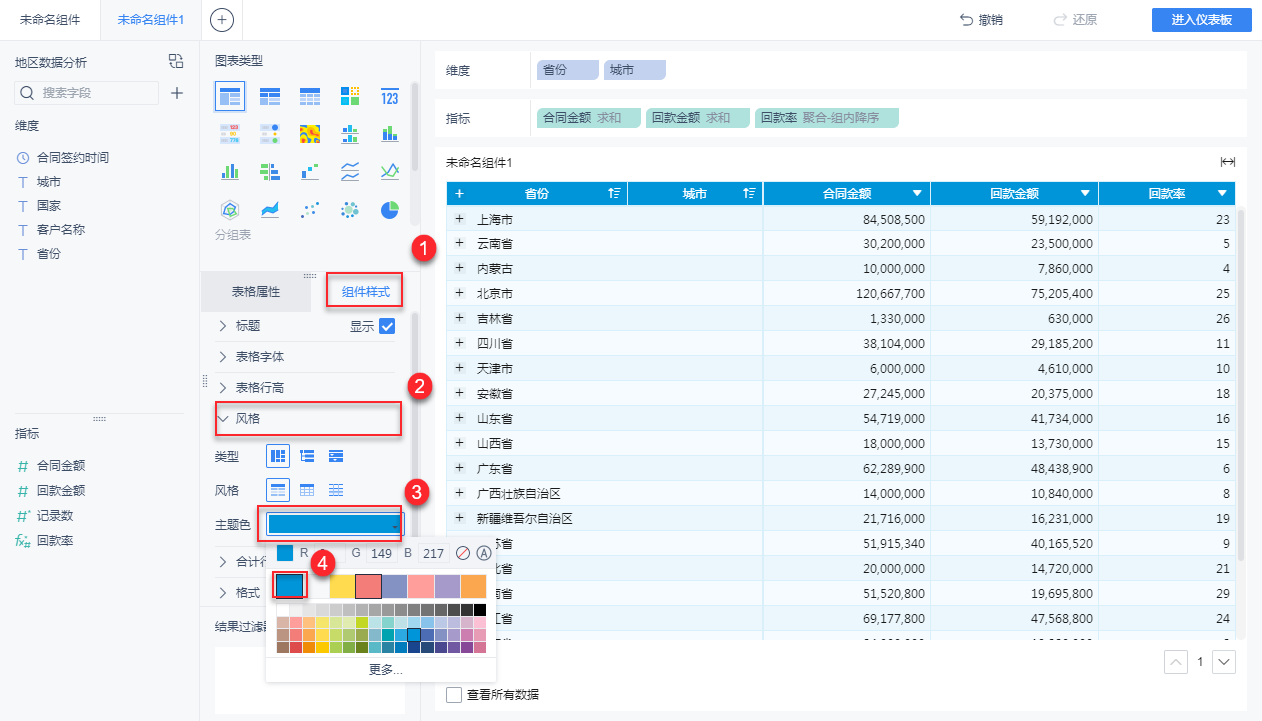The image size is (1262, 721).
Task: Choose the second 风格 grid style icon
Action: coord(307,490)
